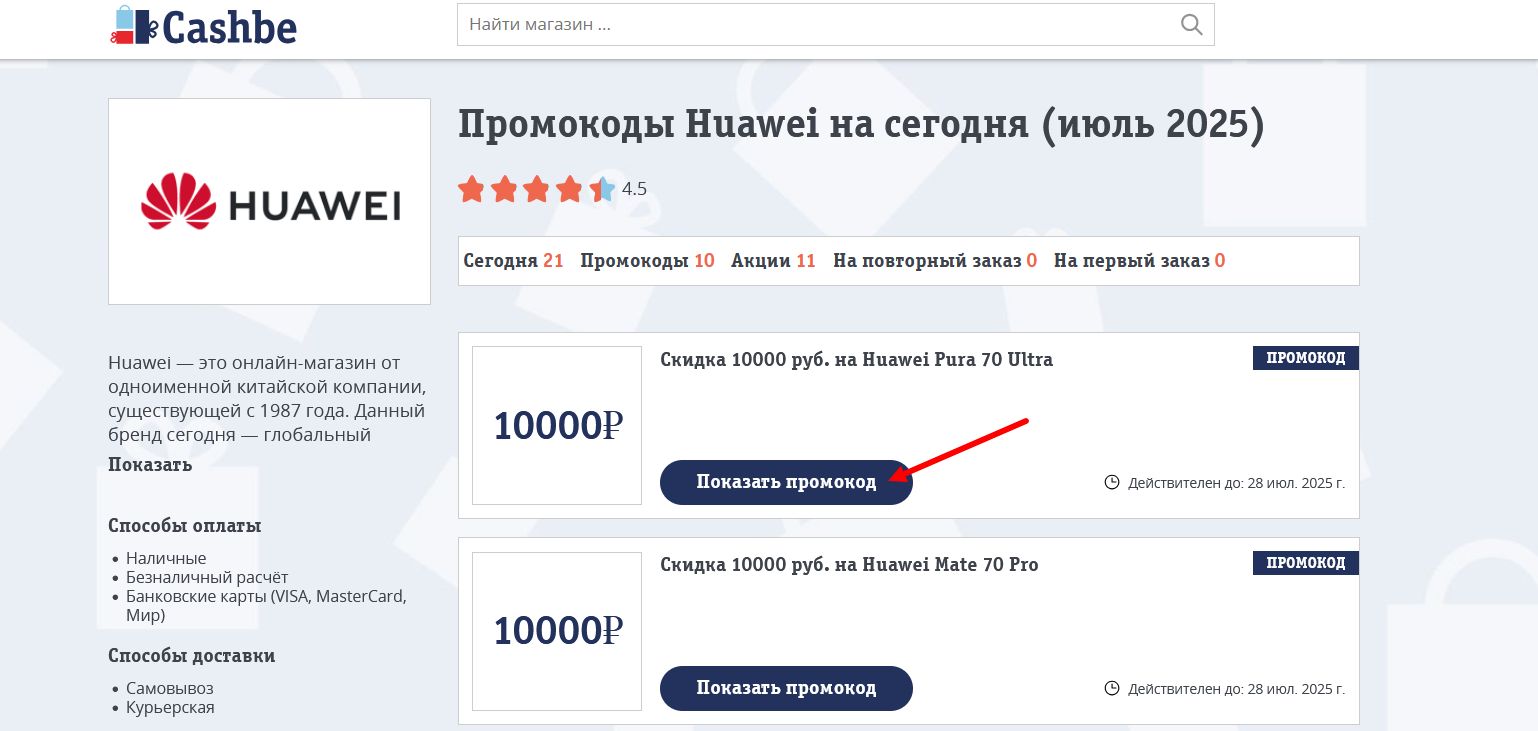
Task: Show promo code for Huawei Pura 70 Ultra
Action: [786, 482]
